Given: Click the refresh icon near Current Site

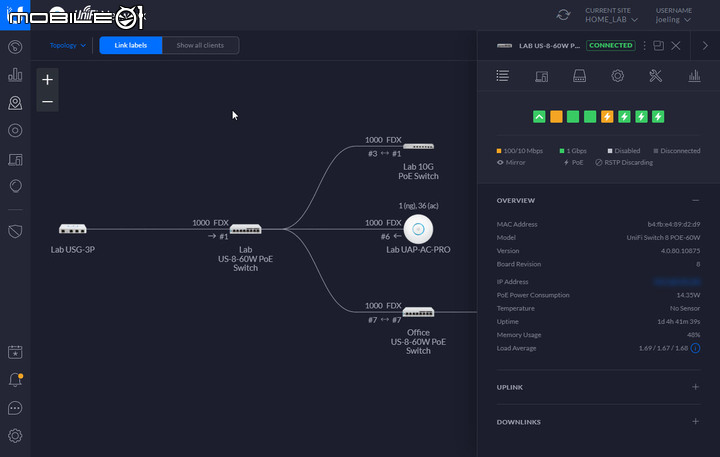Looking at the screenshot, I should pos(563,15).
